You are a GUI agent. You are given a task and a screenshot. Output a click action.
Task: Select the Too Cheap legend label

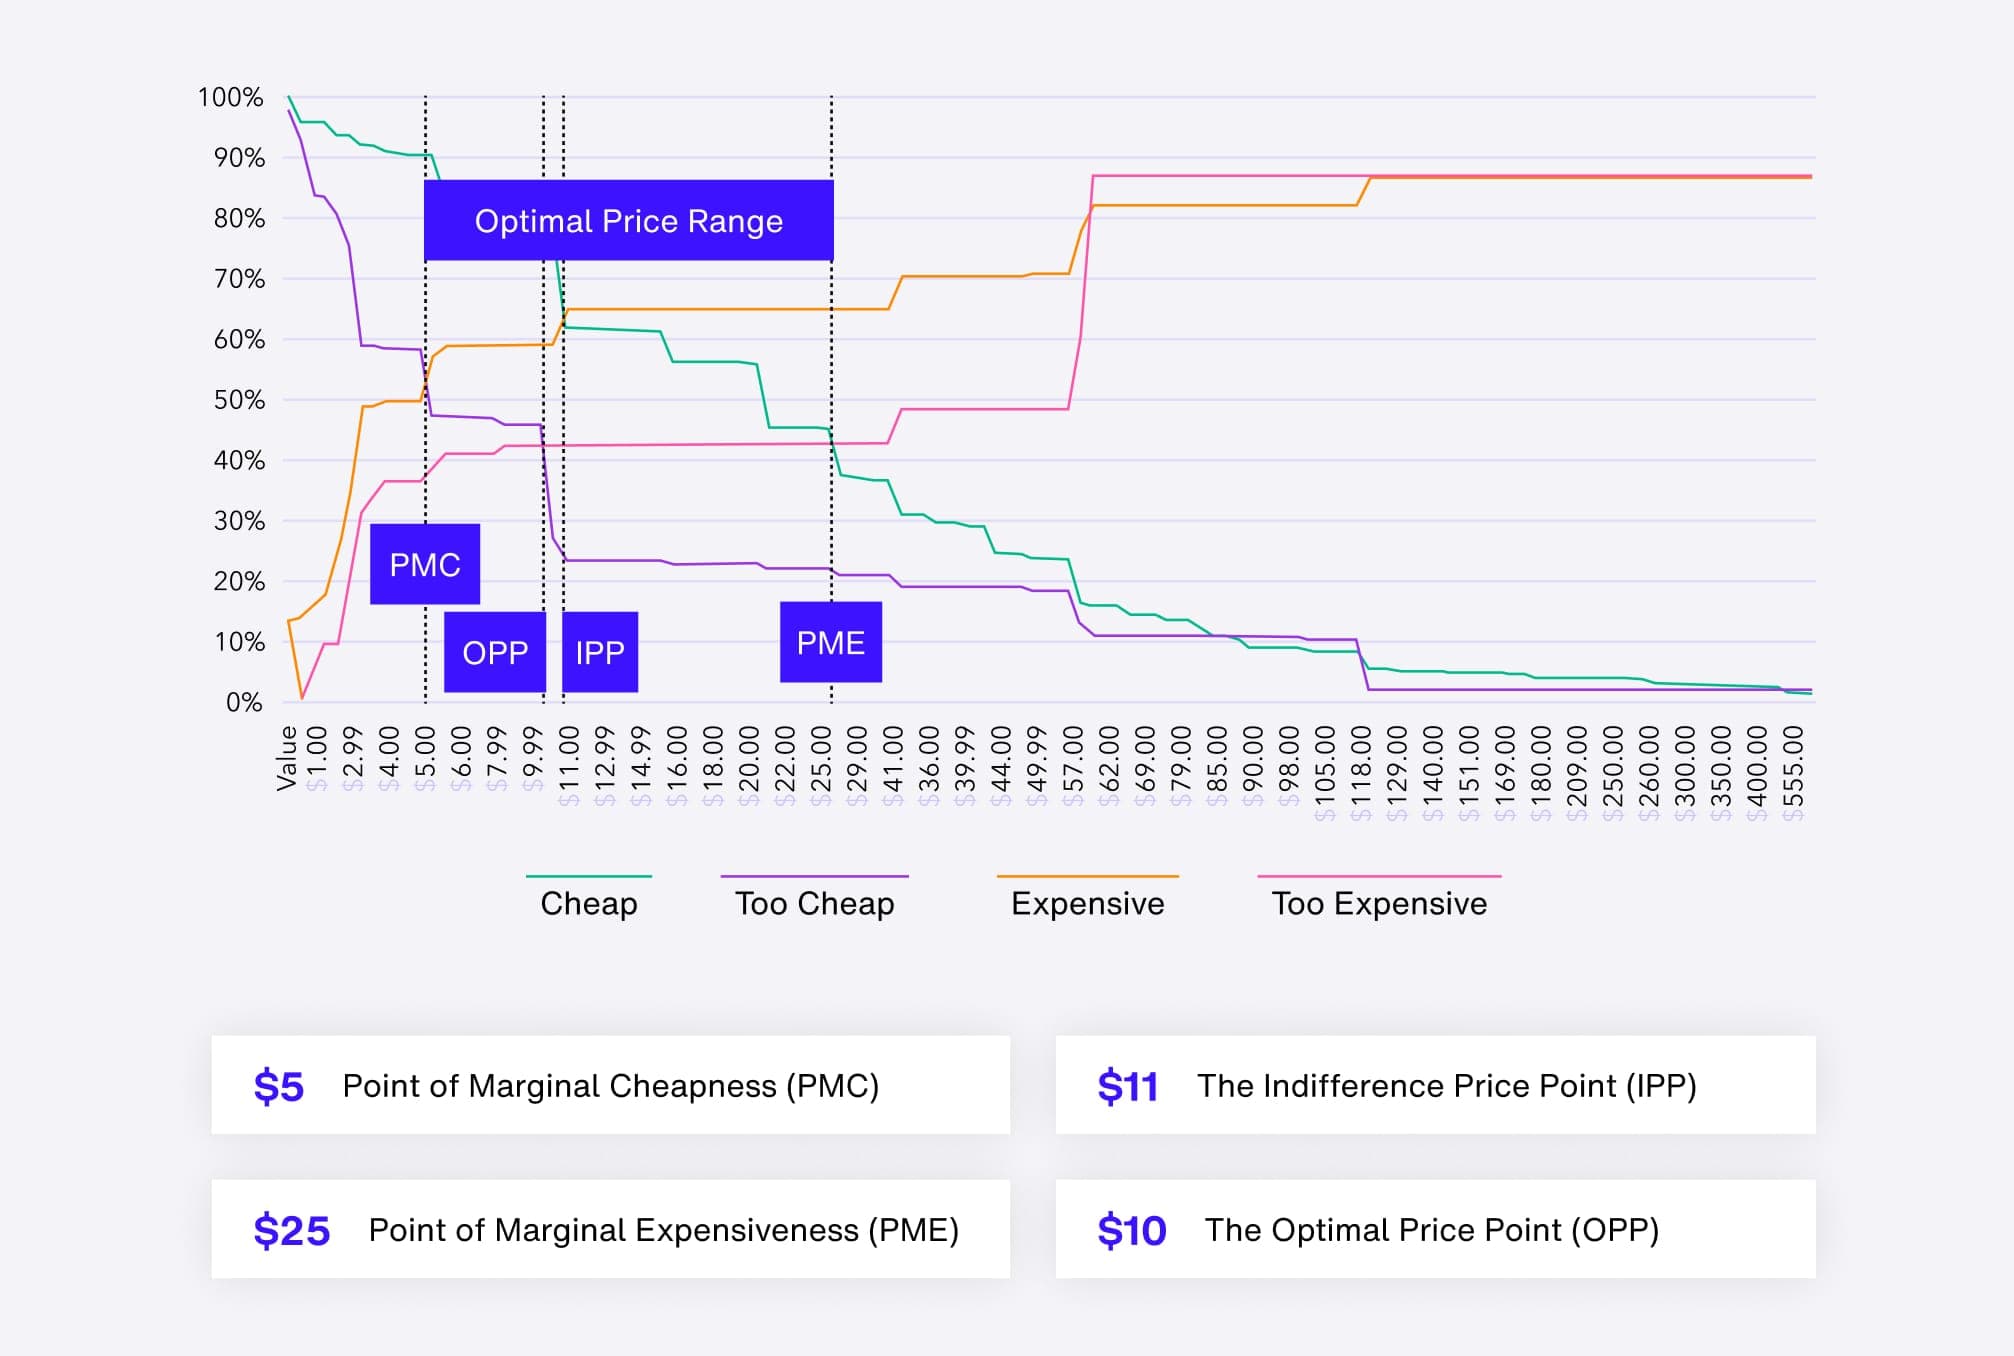pyautogui.click(x=815, y=903)
